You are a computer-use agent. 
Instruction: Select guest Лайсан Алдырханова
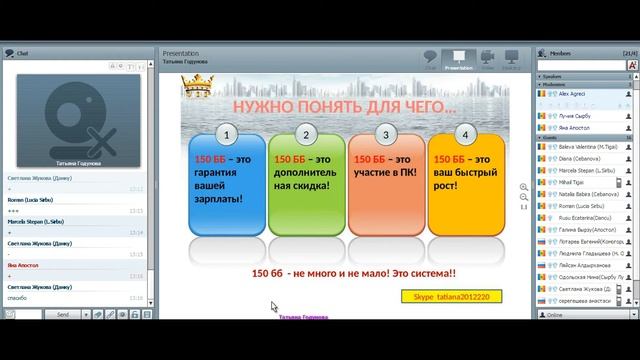(x=584, y=265)
